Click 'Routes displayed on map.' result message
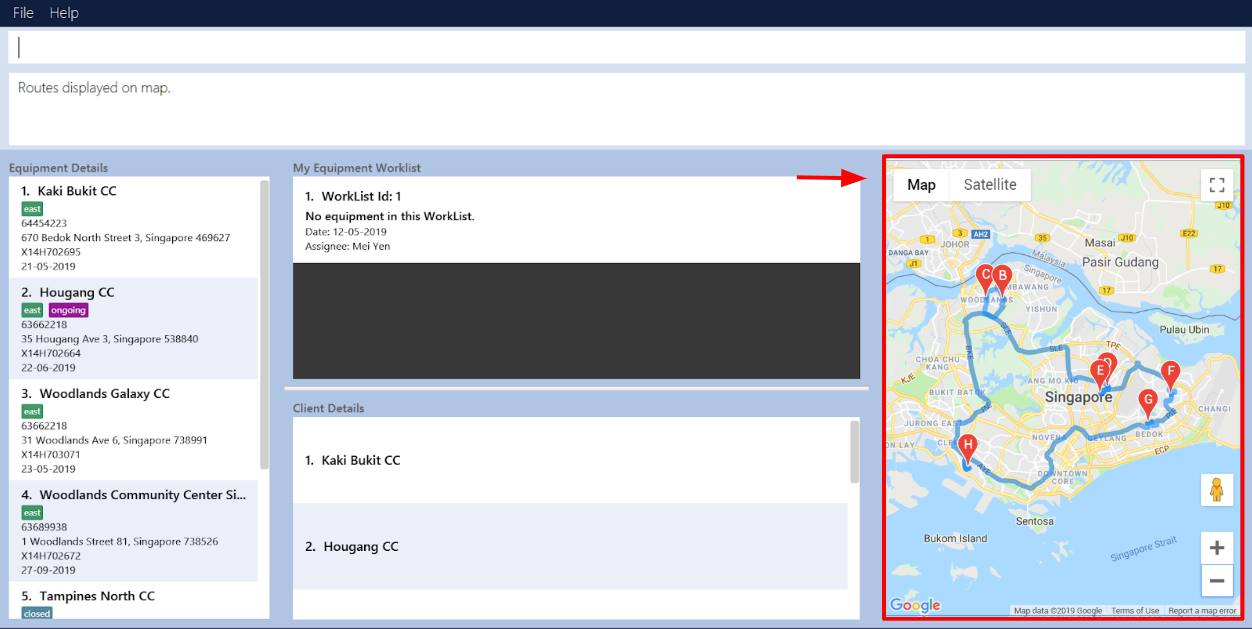This screenshot has width=1252, height=629. 95,88
